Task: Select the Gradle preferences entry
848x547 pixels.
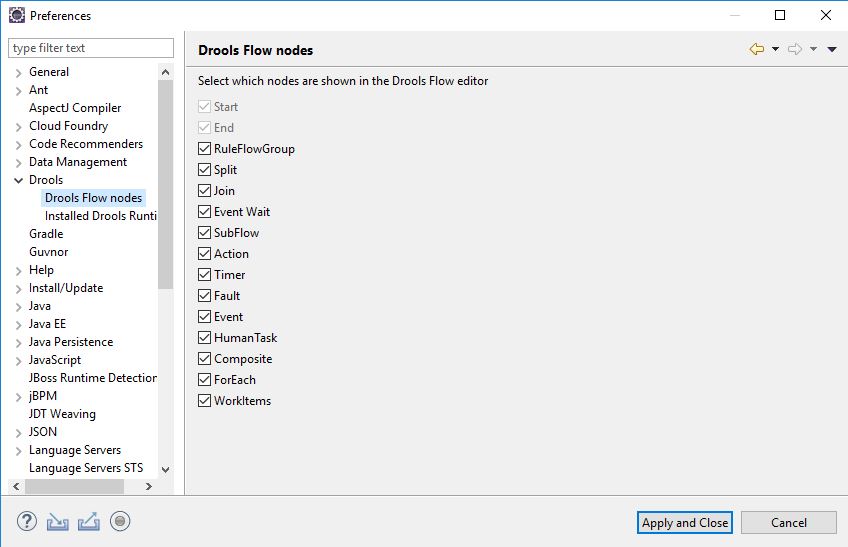Action: tap(46, 234)
